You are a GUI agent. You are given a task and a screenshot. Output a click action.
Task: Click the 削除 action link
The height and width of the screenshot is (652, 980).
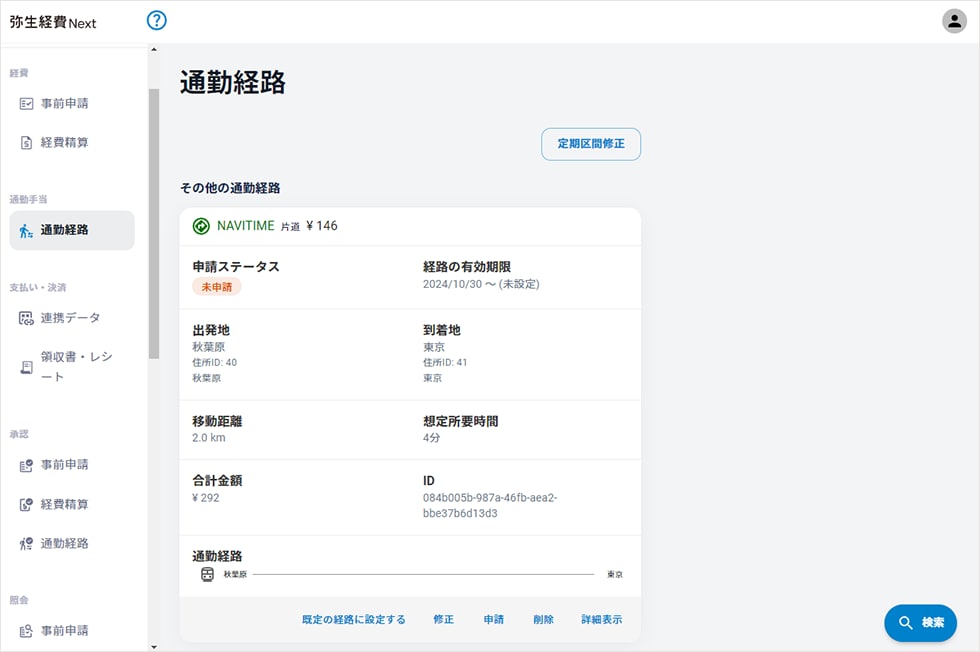[544, 620]
